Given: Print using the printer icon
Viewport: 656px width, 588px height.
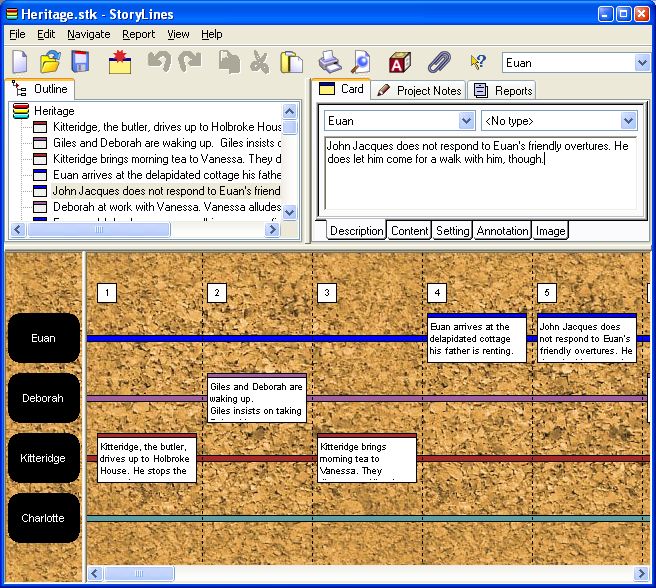Looking at the screenshot, I should [330, 62].
